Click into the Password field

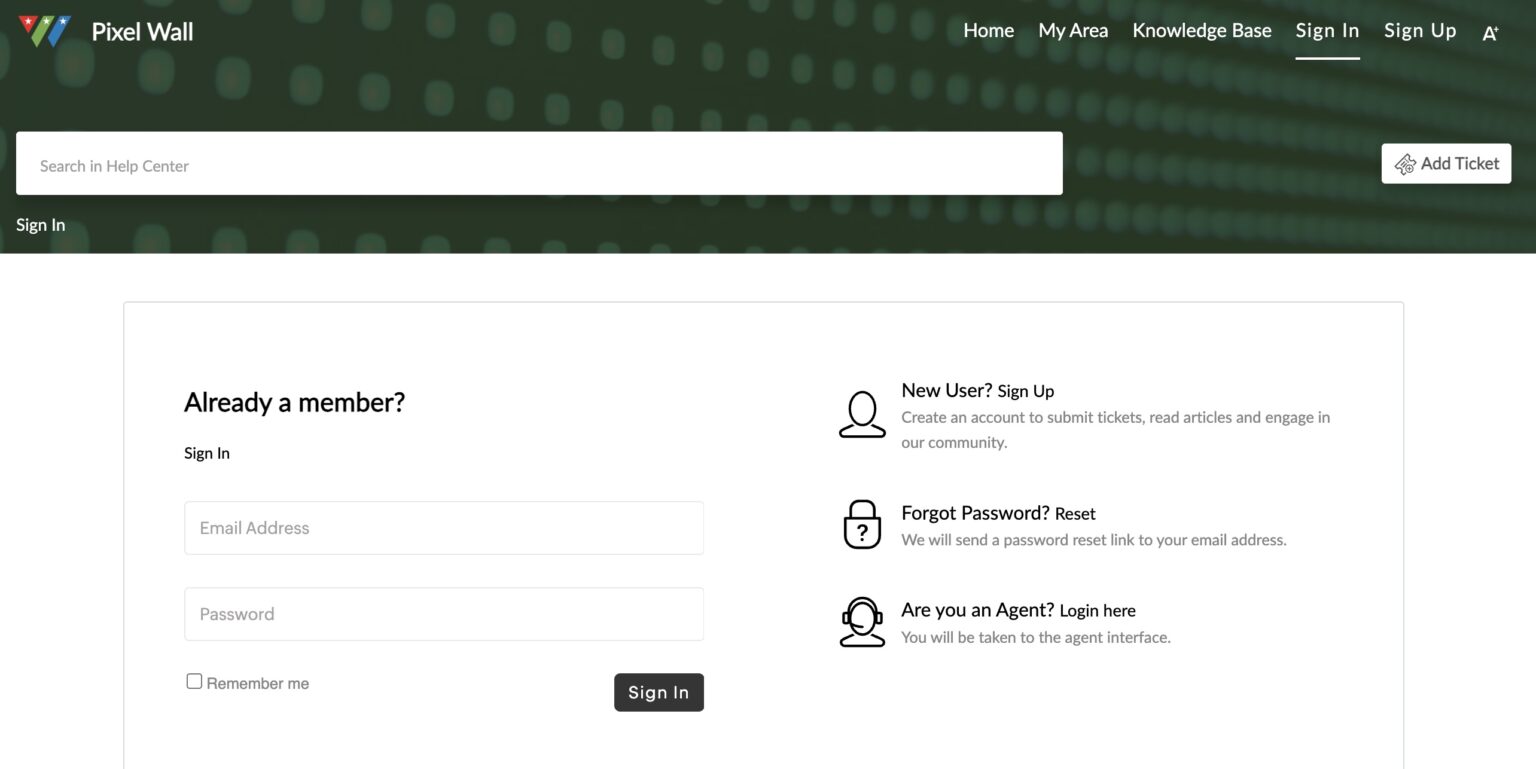[x=444, y=614]
